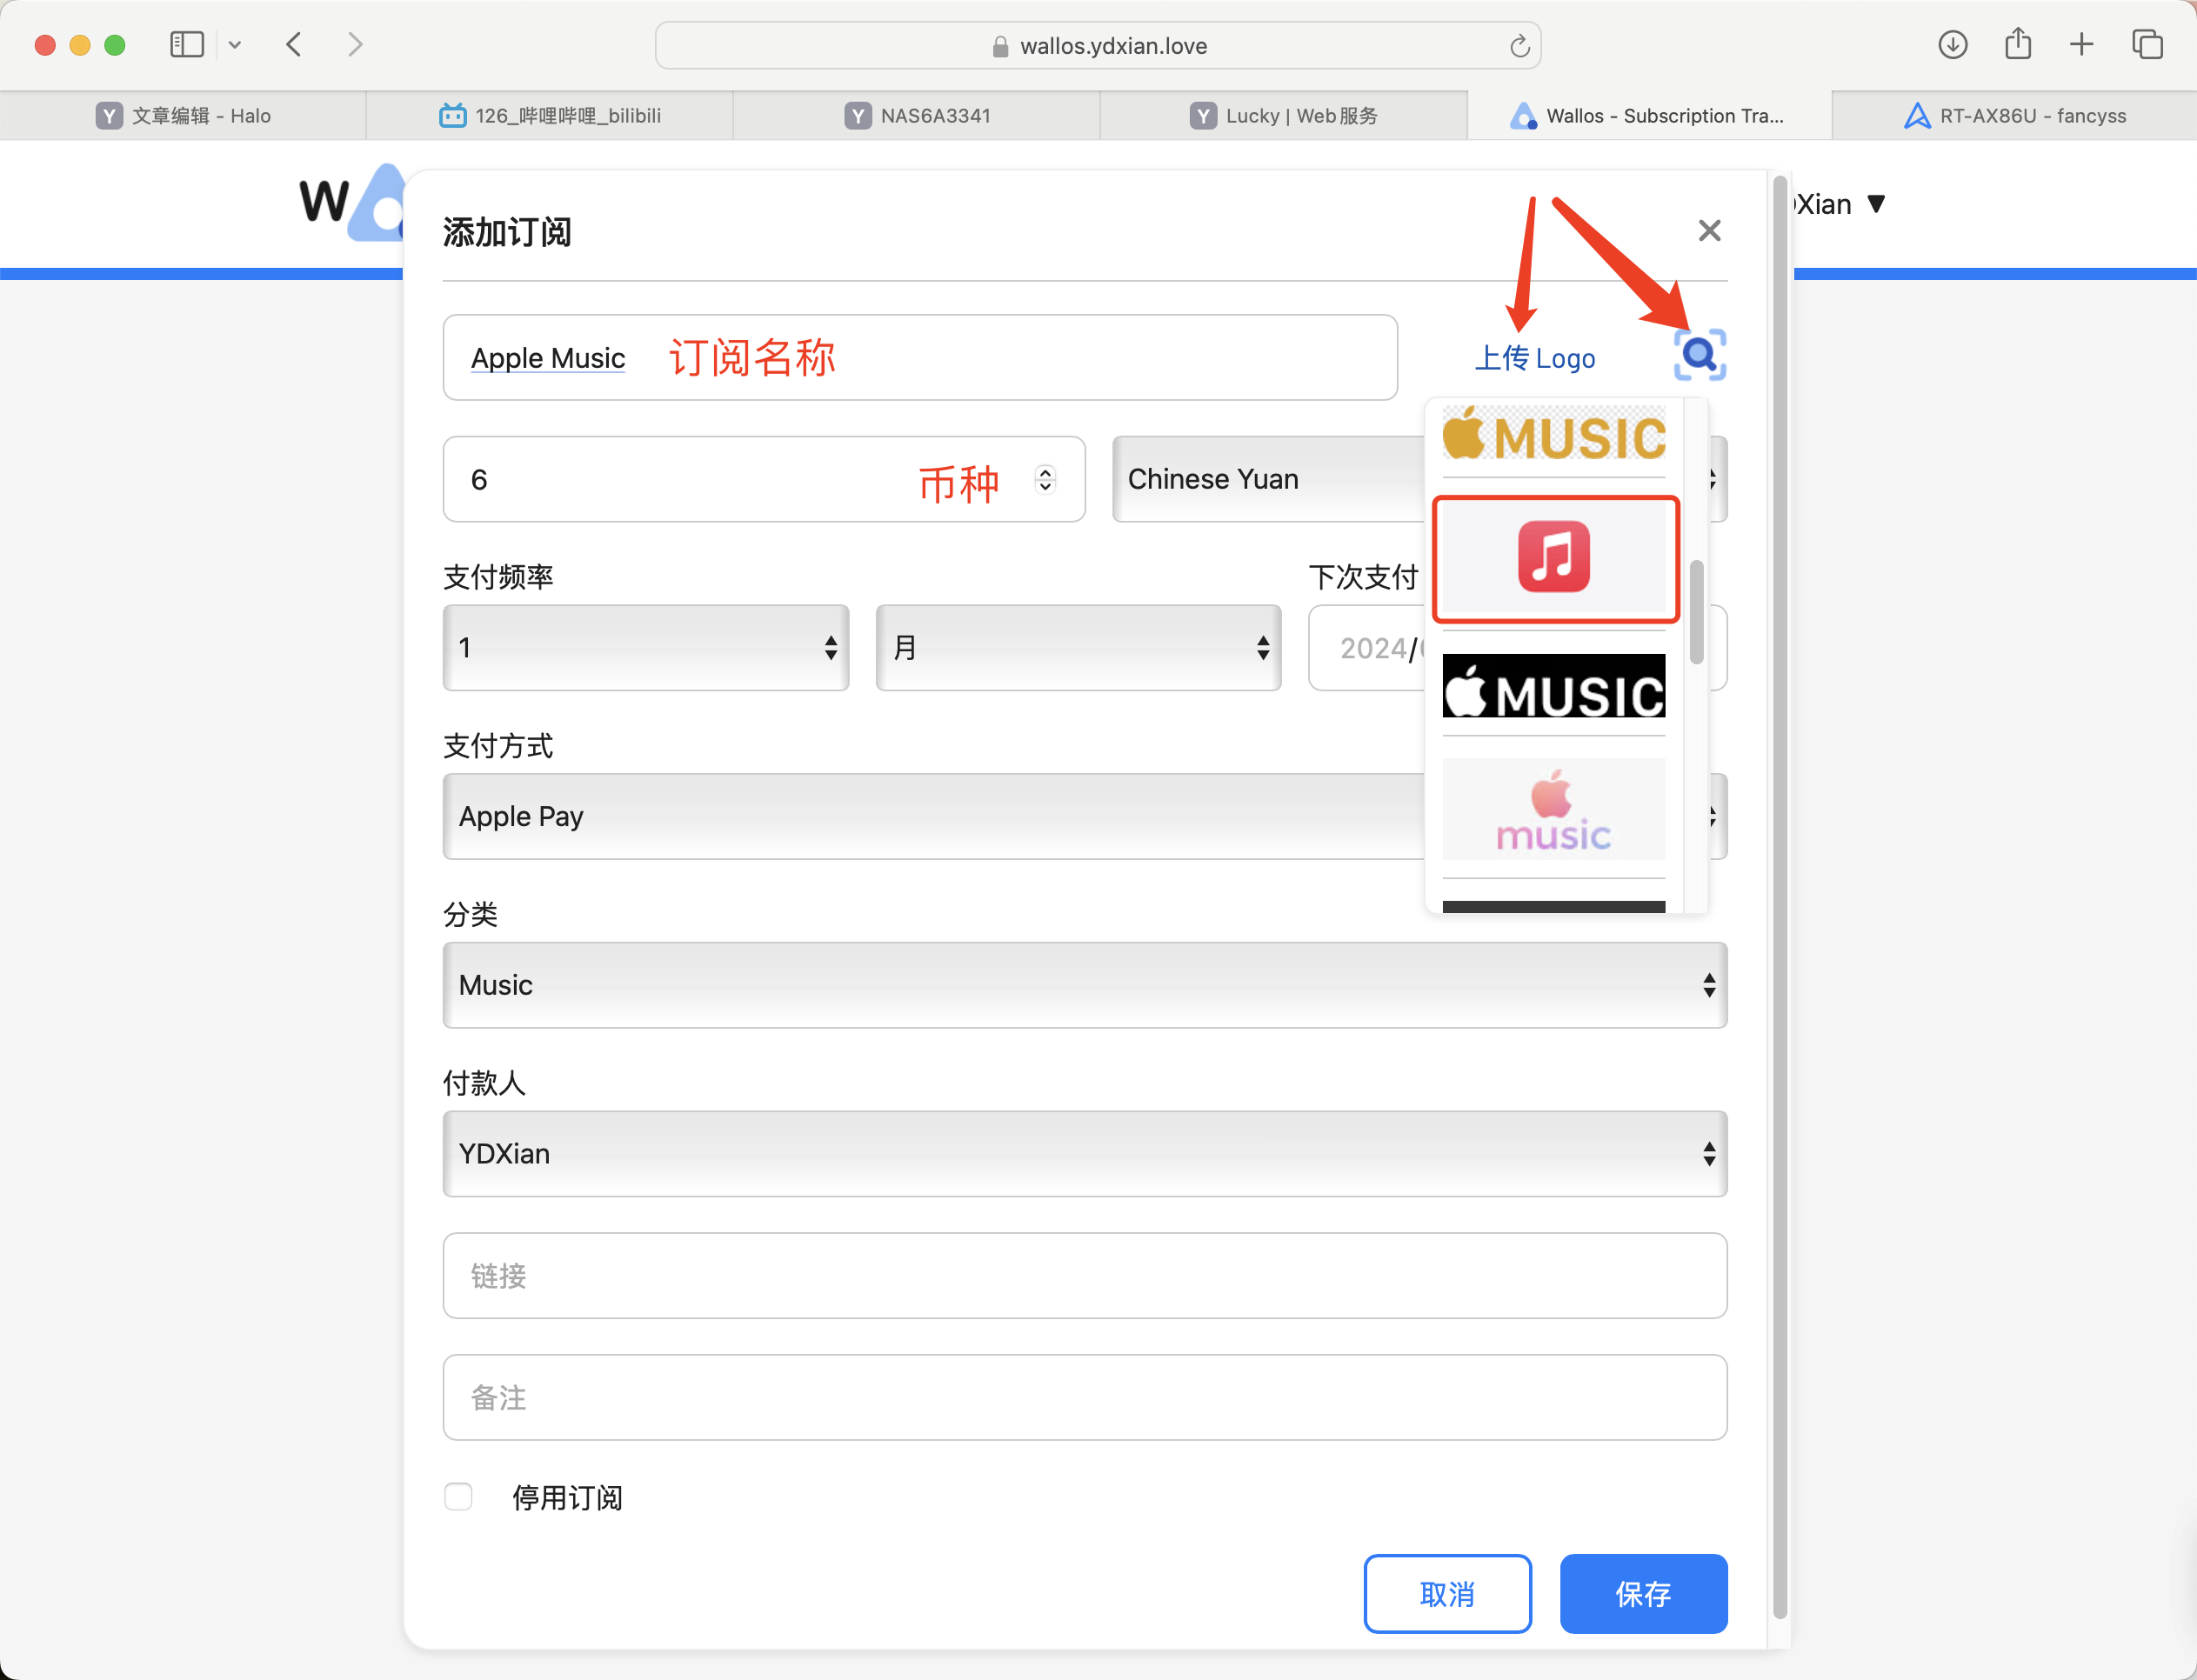Click the Wallos logo in header
This screenshot has height=1680, width=2197.
351,201
